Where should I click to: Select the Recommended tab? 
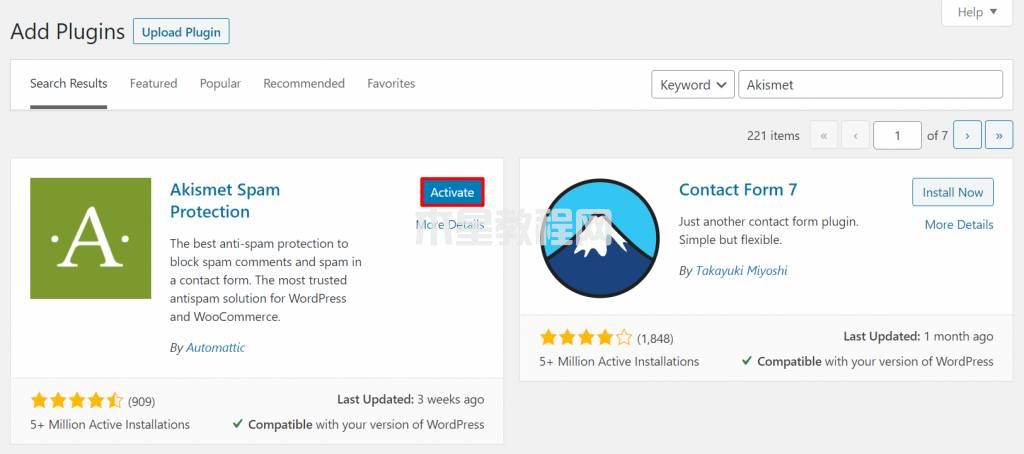tap(304, 84)
